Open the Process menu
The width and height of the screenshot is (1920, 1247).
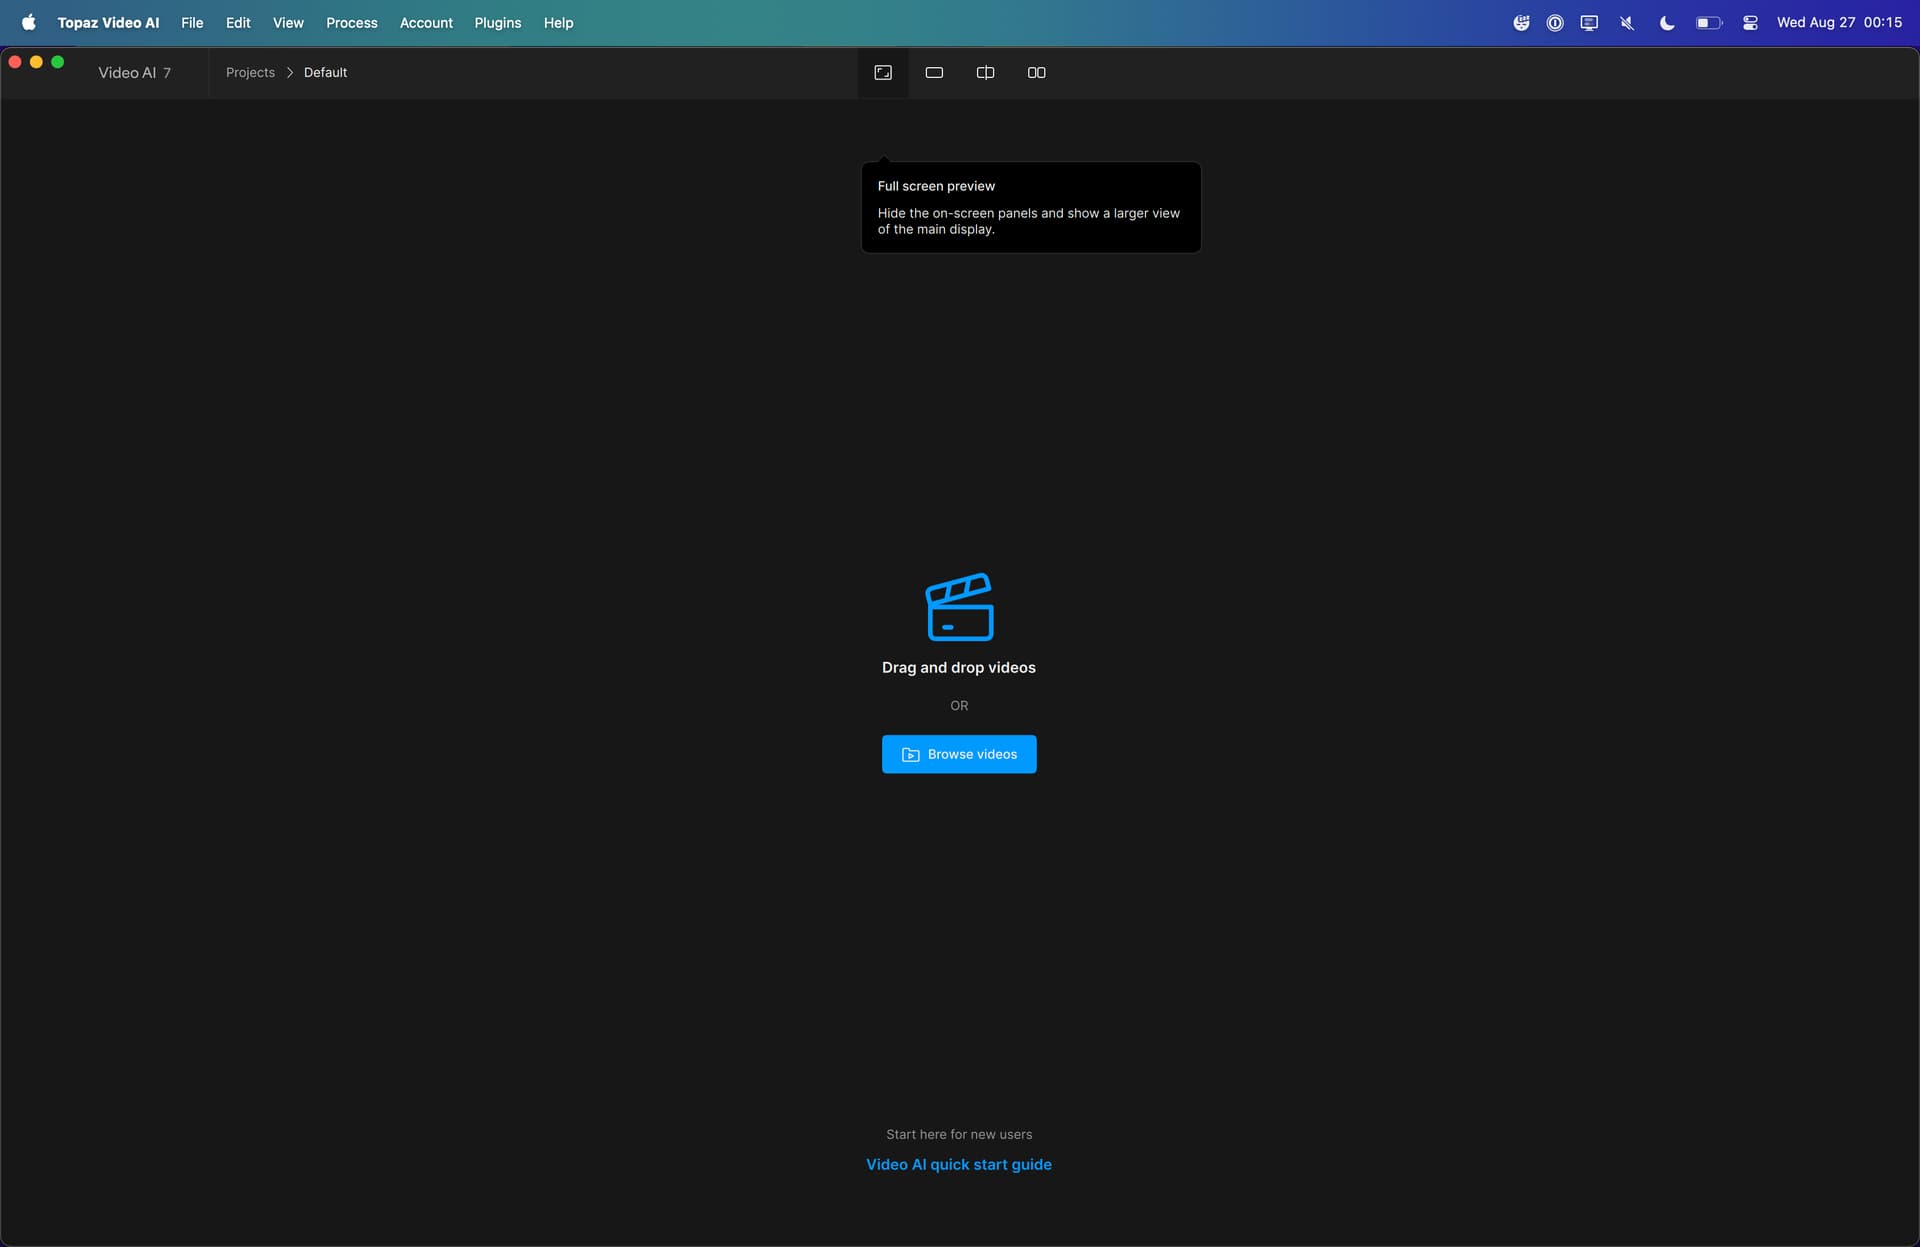click(x=352, y=22)
